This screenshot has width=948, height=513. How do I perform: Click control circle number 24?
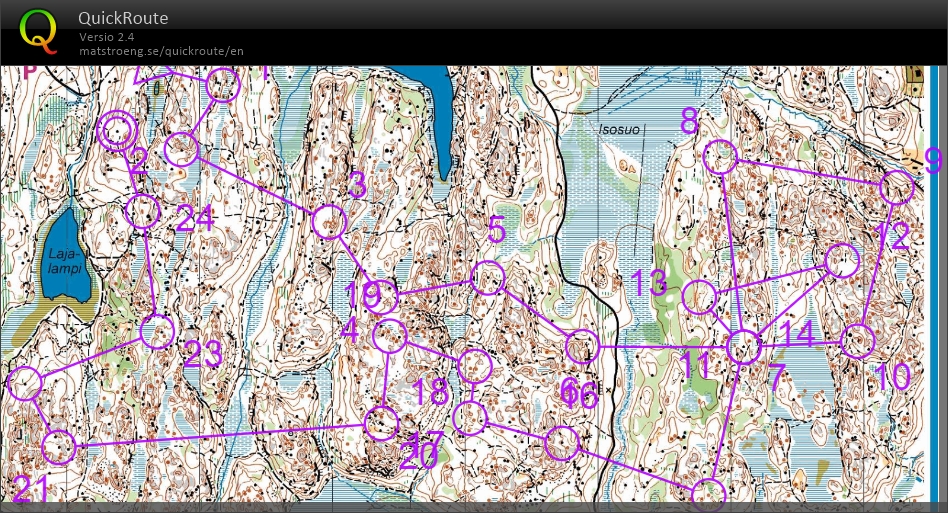pos(143,212)
